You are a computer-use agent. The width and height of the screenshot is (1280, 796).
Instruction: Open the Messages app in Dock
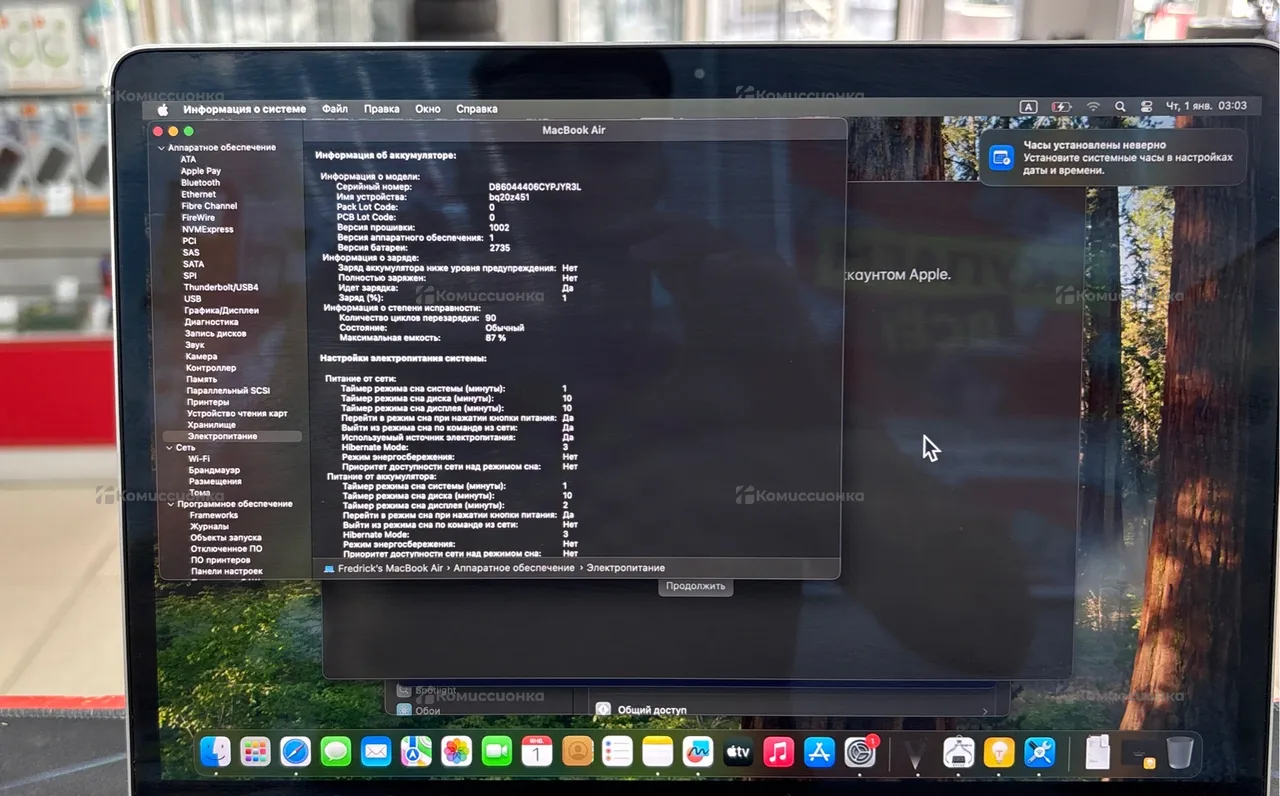(x=336, y=751)
